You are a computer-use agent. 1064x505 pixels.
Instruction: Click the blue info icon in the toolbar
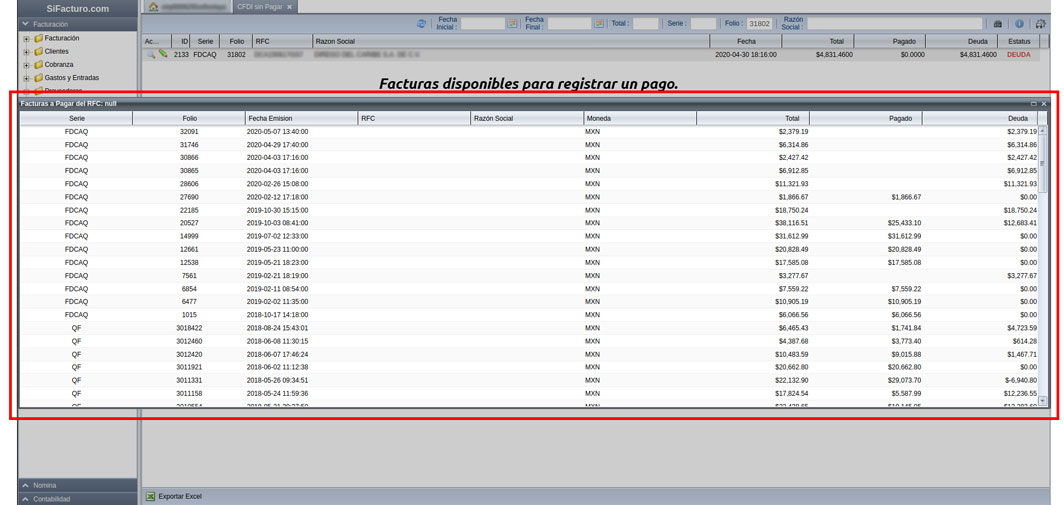pos(1019,24)
